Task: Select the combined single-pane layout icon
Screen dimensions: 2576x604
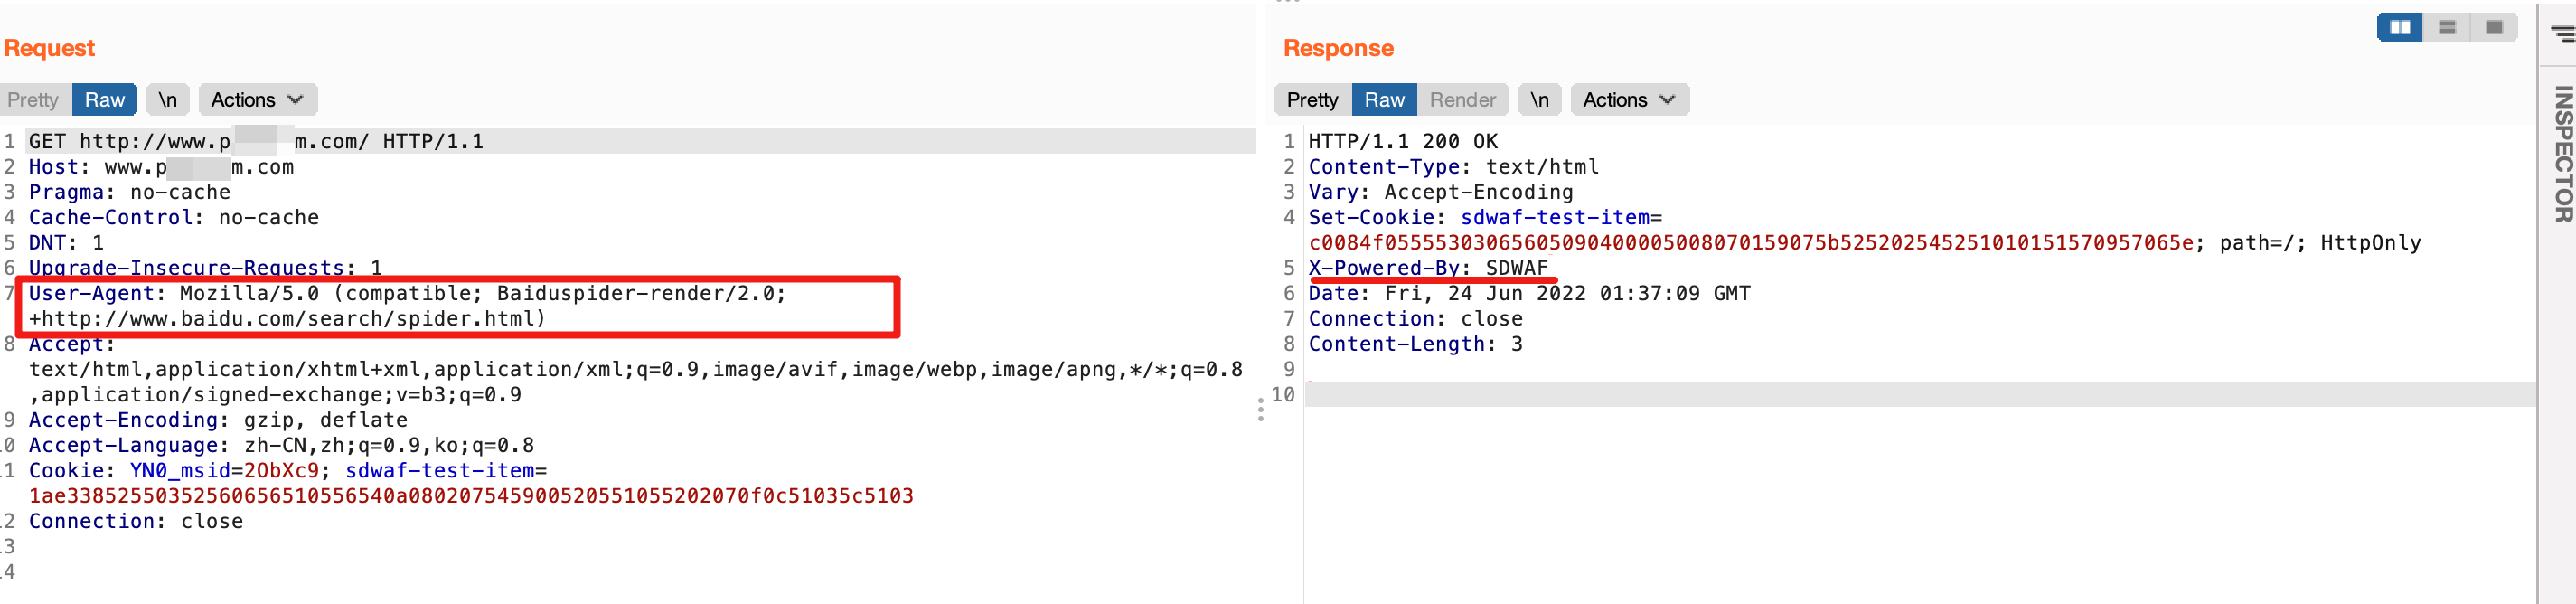Action: click(x=2494, y=27)
